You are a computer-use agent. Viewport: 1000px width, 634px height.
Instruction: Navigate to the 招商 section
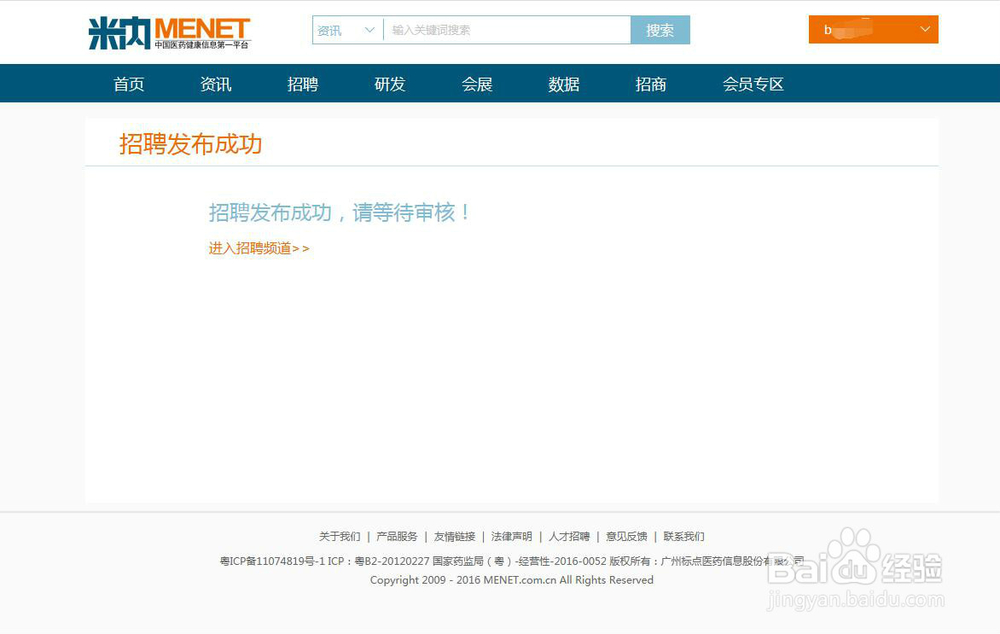coord(651,84)
